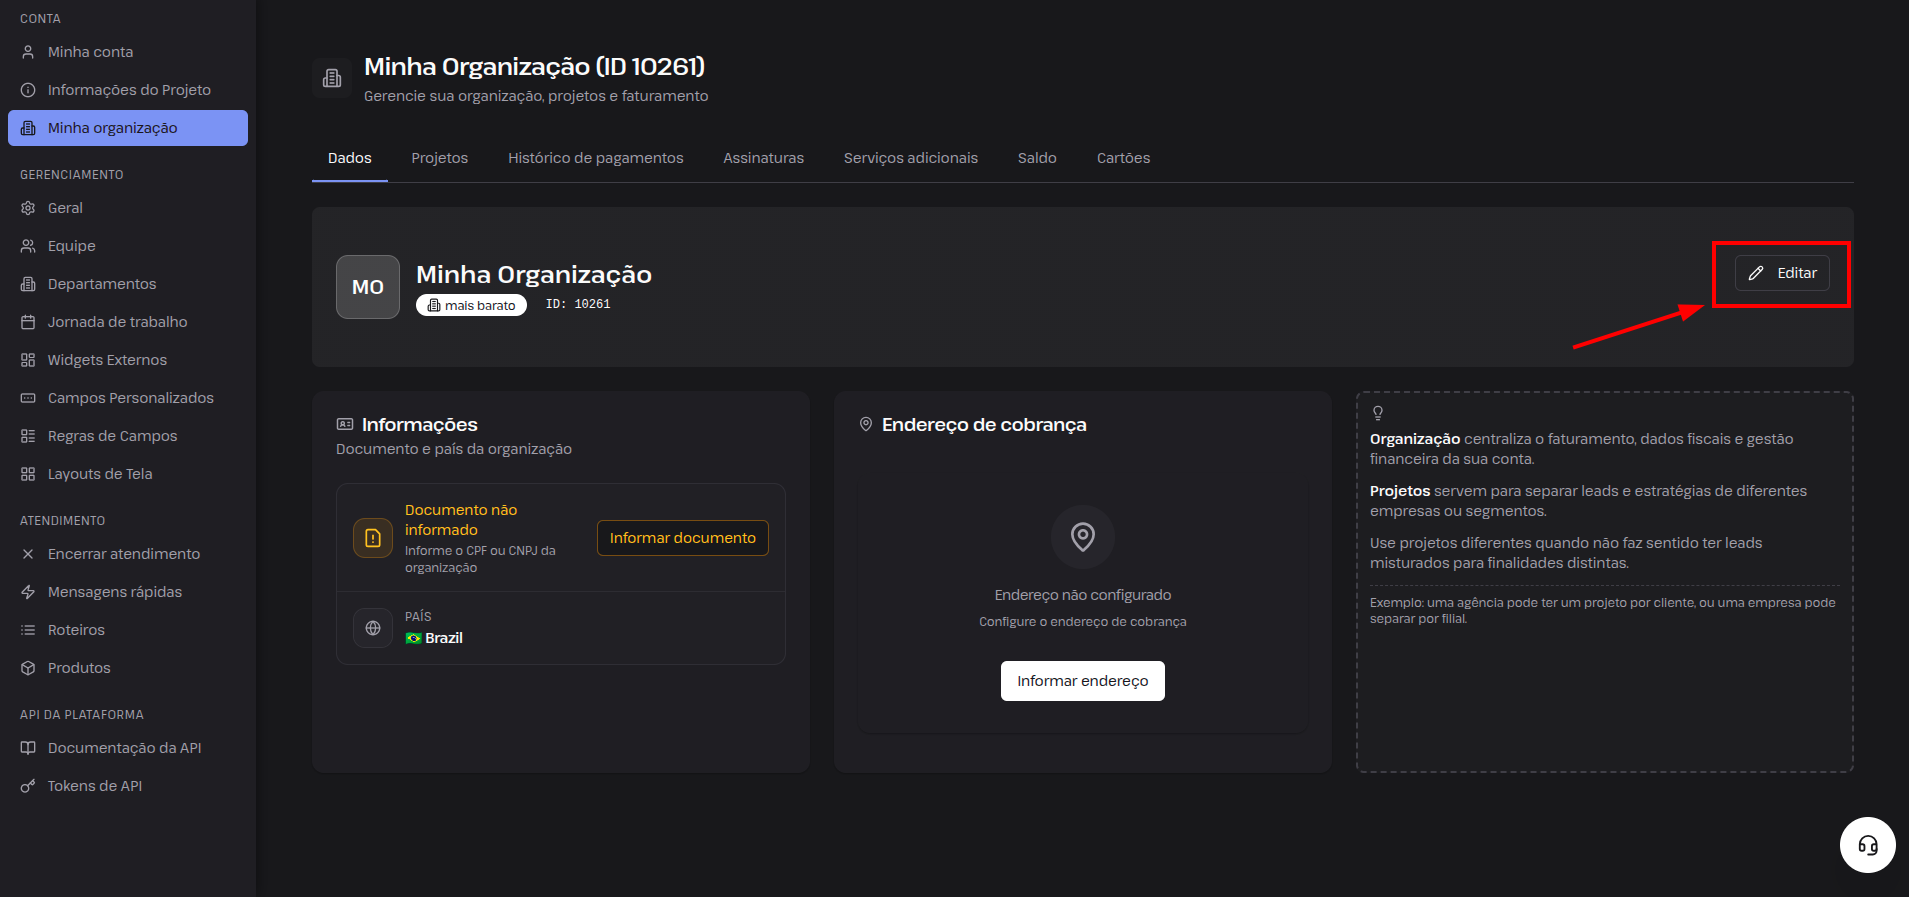Click the mais barato plan badge

point(471,305)
